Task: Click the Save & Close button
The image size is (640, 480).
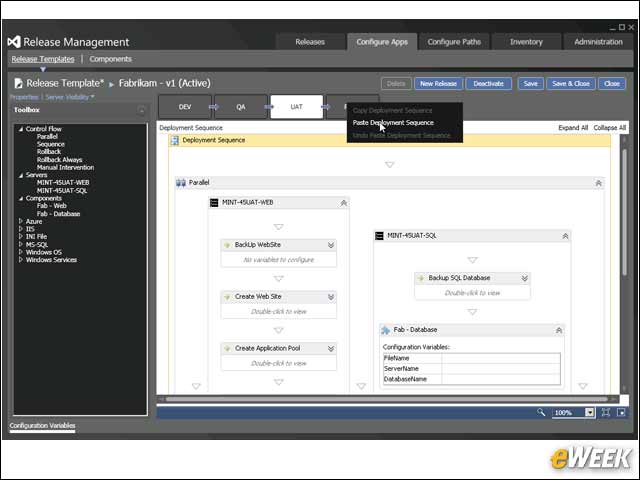Action: (x=571, y=84)
